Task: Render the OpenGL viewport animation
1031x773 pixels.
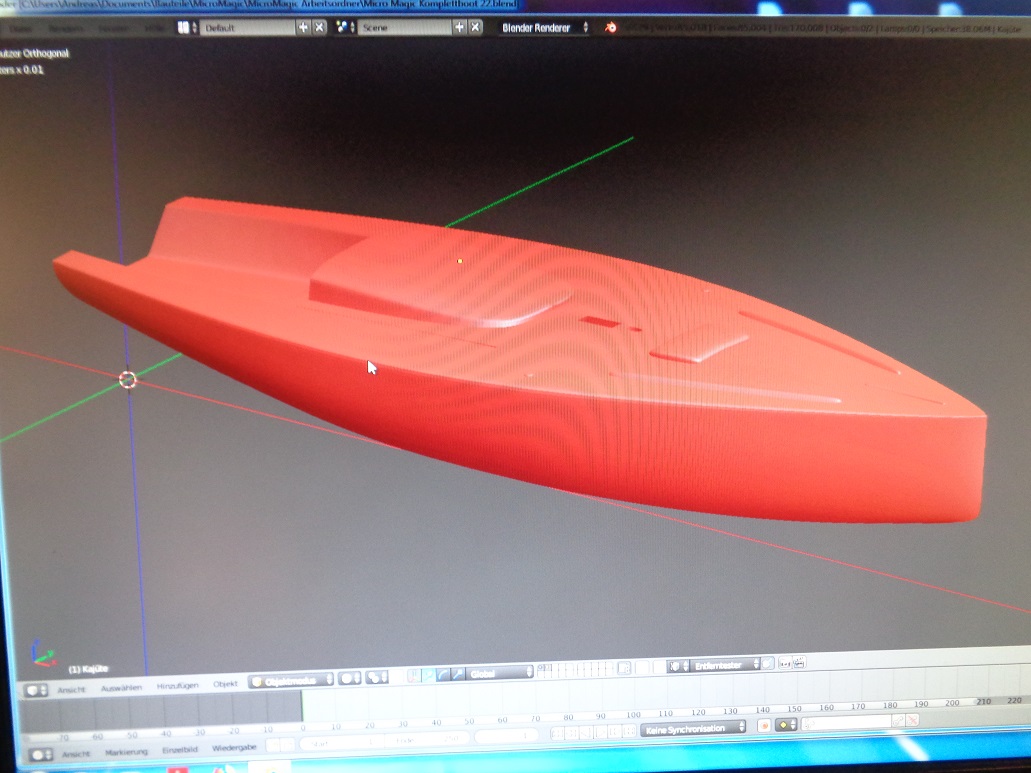Action: (799, 663)
